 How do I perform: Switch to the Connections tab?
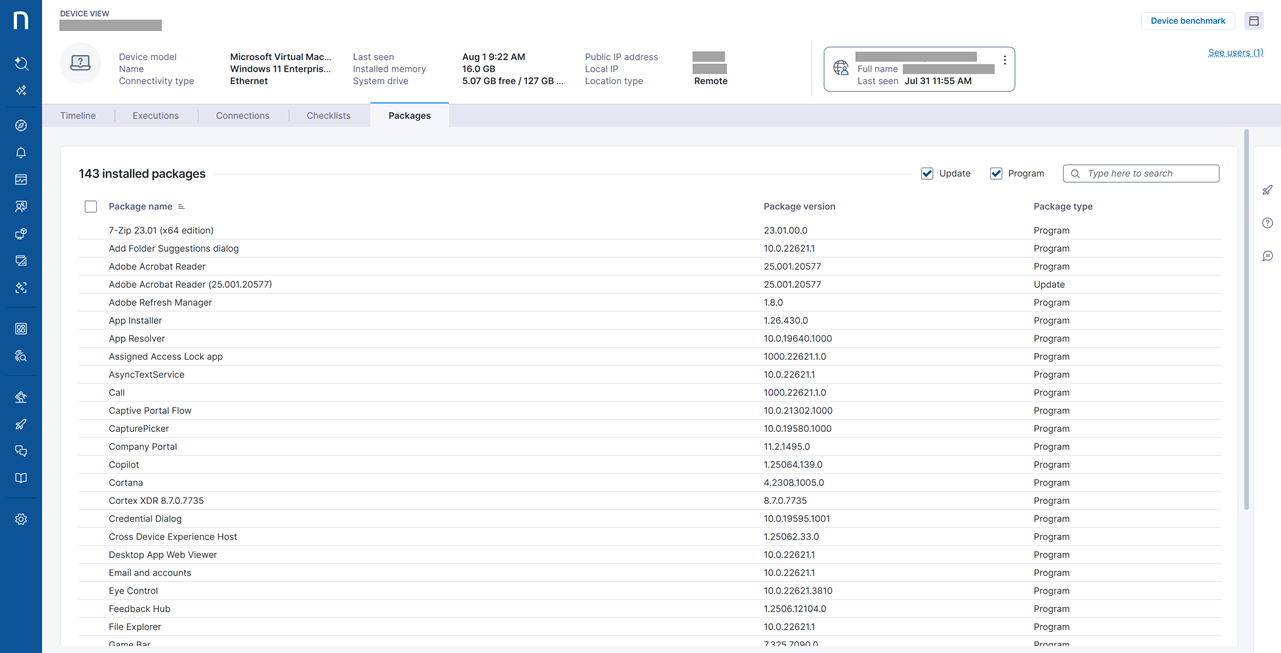point(243,116)
